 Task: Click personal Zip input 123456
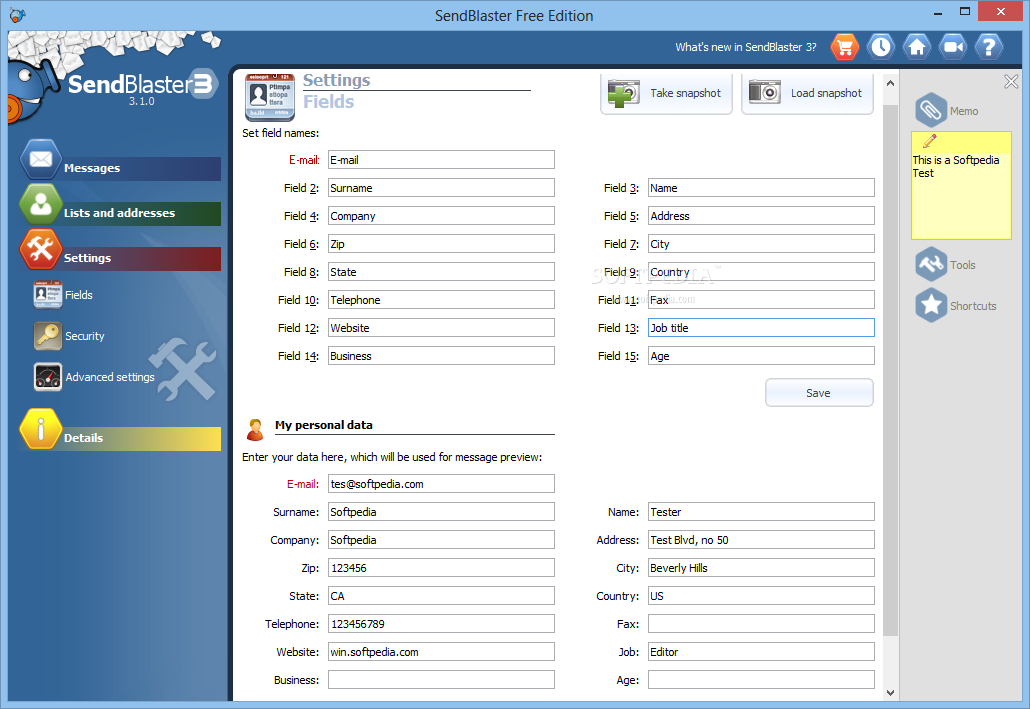[x=441, y=568]
